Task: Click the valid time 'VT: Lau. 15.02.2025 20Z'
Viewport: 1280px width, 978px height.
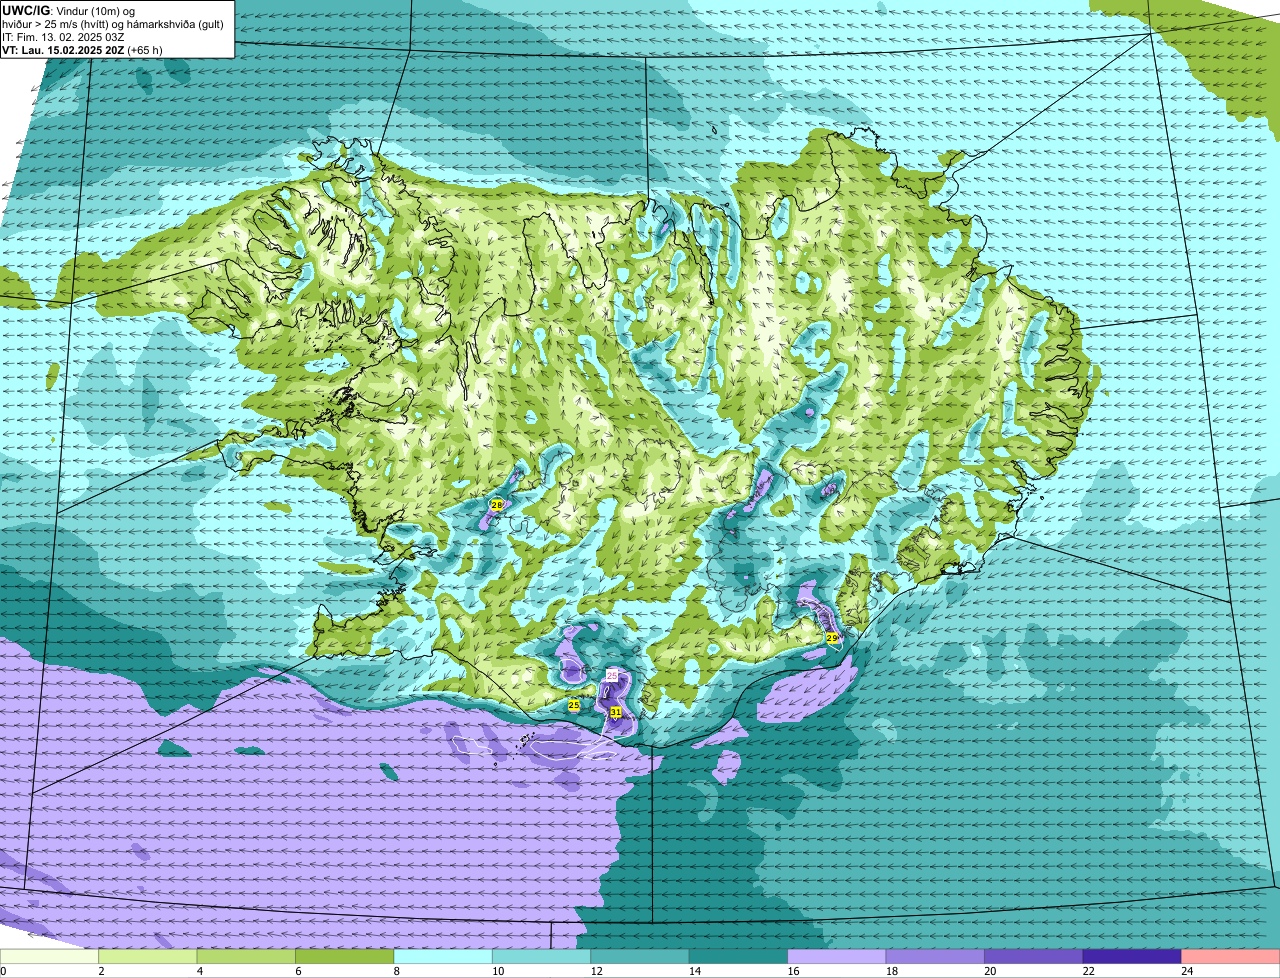Action: point(62,49)
